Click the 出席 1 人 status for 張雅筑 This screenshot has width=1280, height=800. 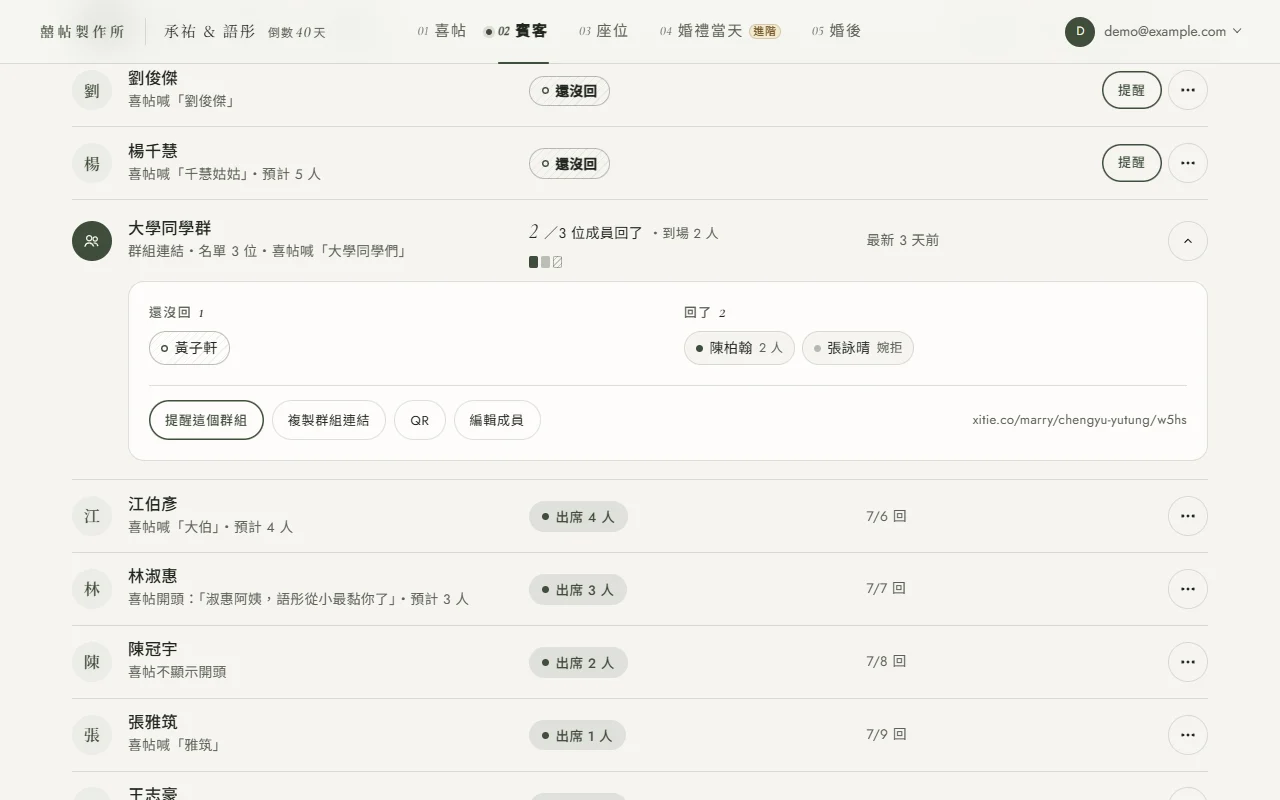click(x=577, y=736)
